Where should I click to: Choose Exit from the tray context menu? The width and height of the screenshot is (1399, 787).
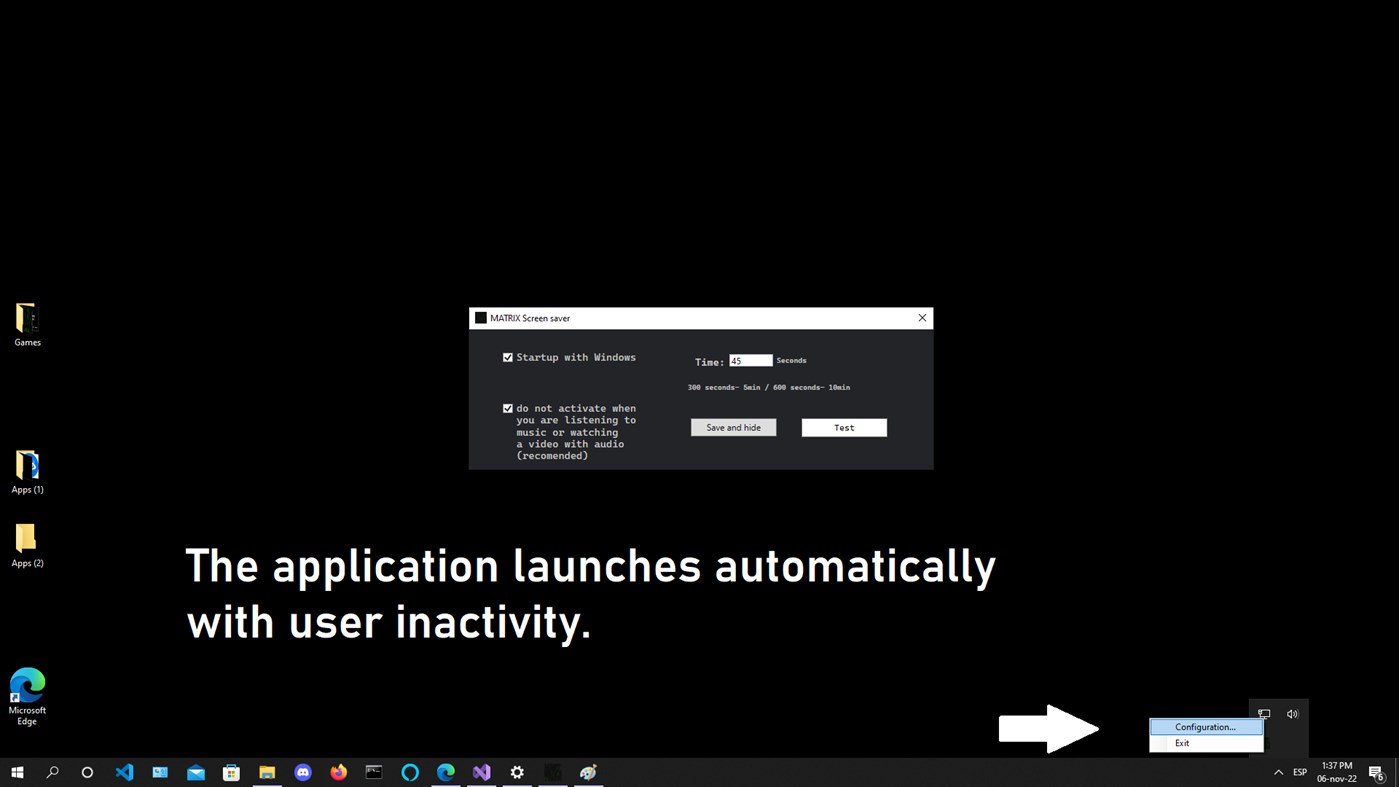tap(1182, 742)
